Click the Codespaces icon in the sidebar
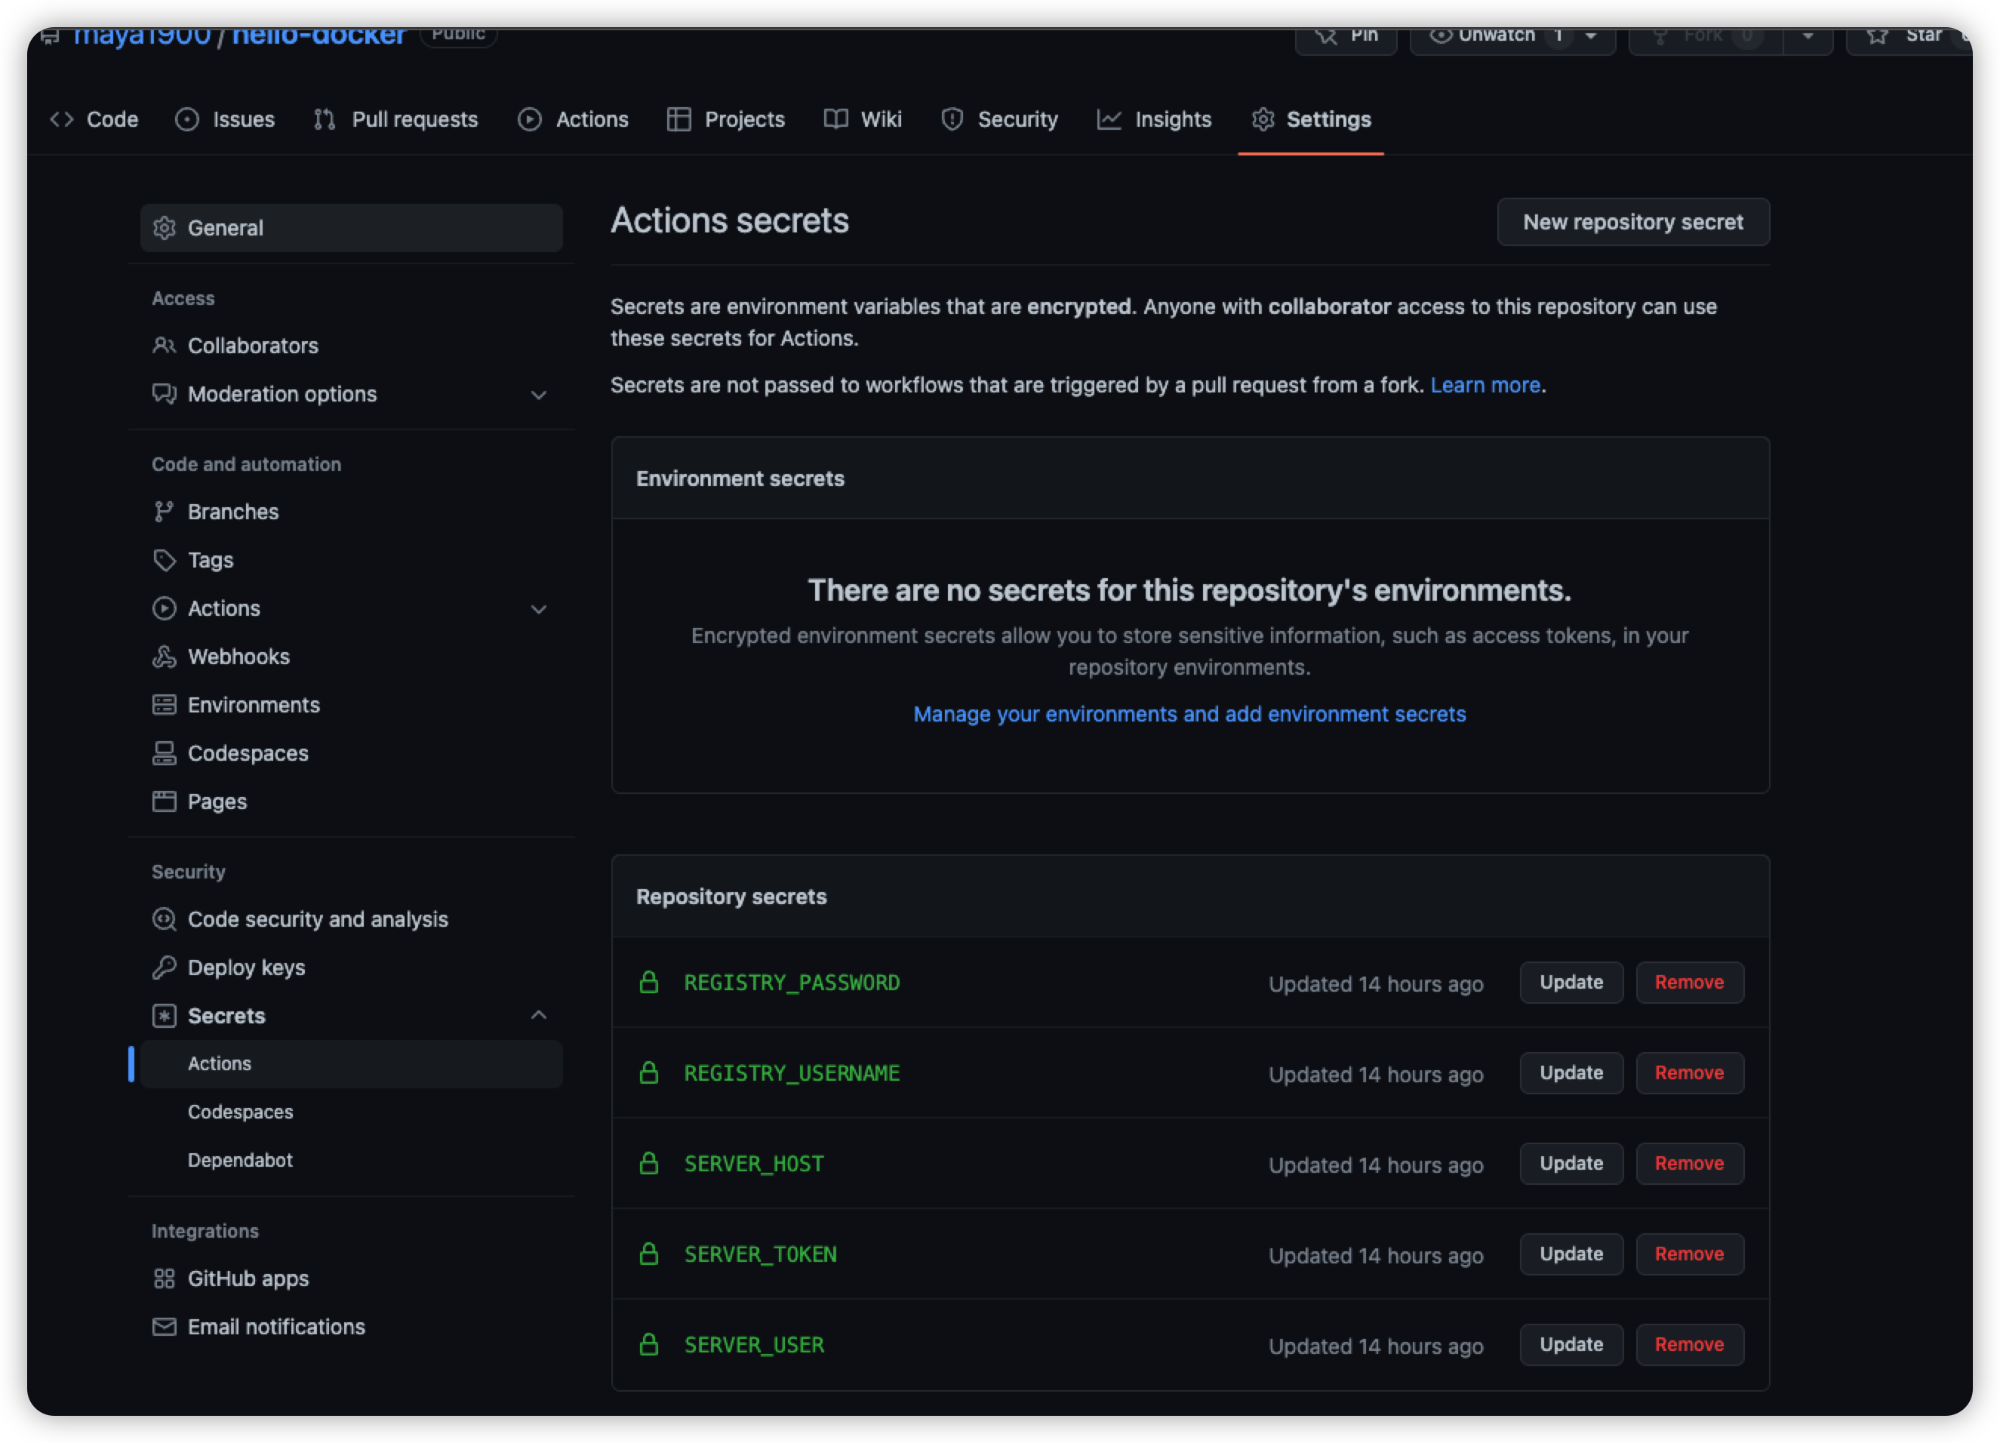2000x1443 pixels. pyautogui.click(x=164, y=753)
